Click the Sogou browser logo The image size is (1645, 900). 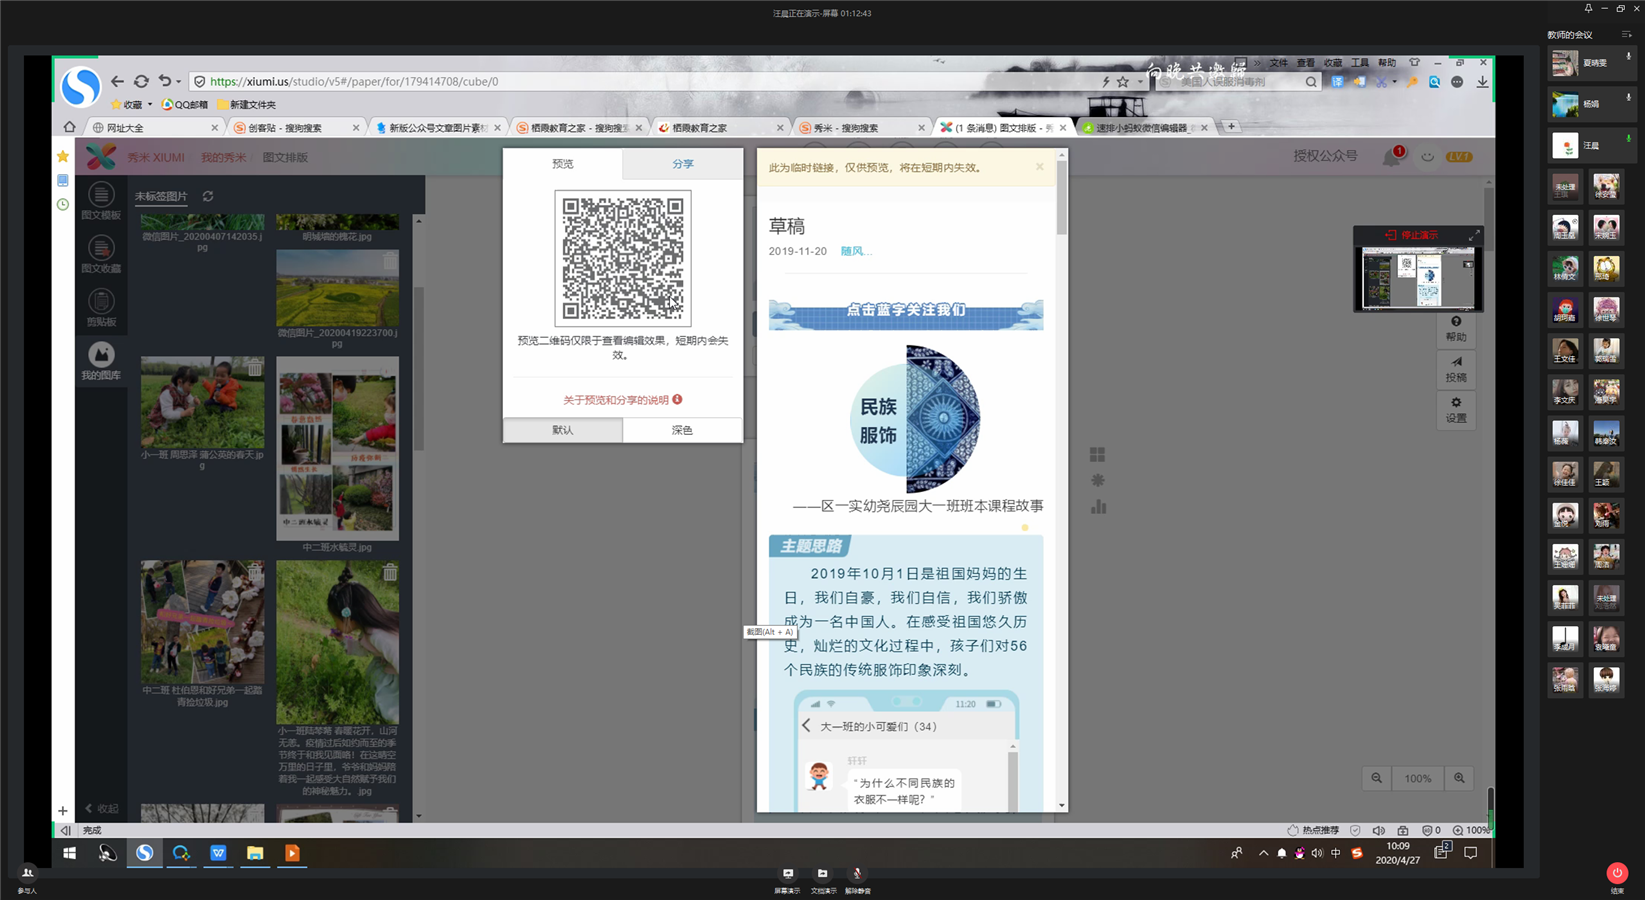click(81, 86)
